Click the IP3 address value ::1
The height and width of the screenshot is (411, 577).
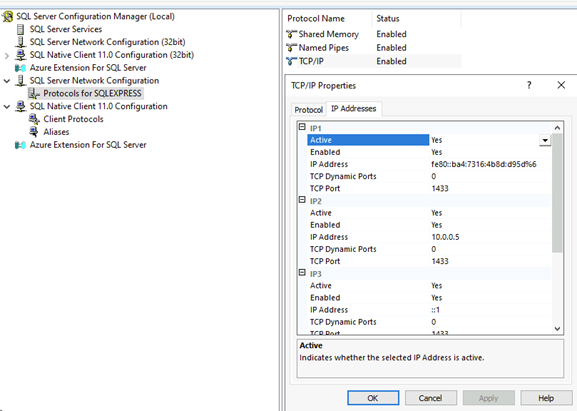coord(435,310)
